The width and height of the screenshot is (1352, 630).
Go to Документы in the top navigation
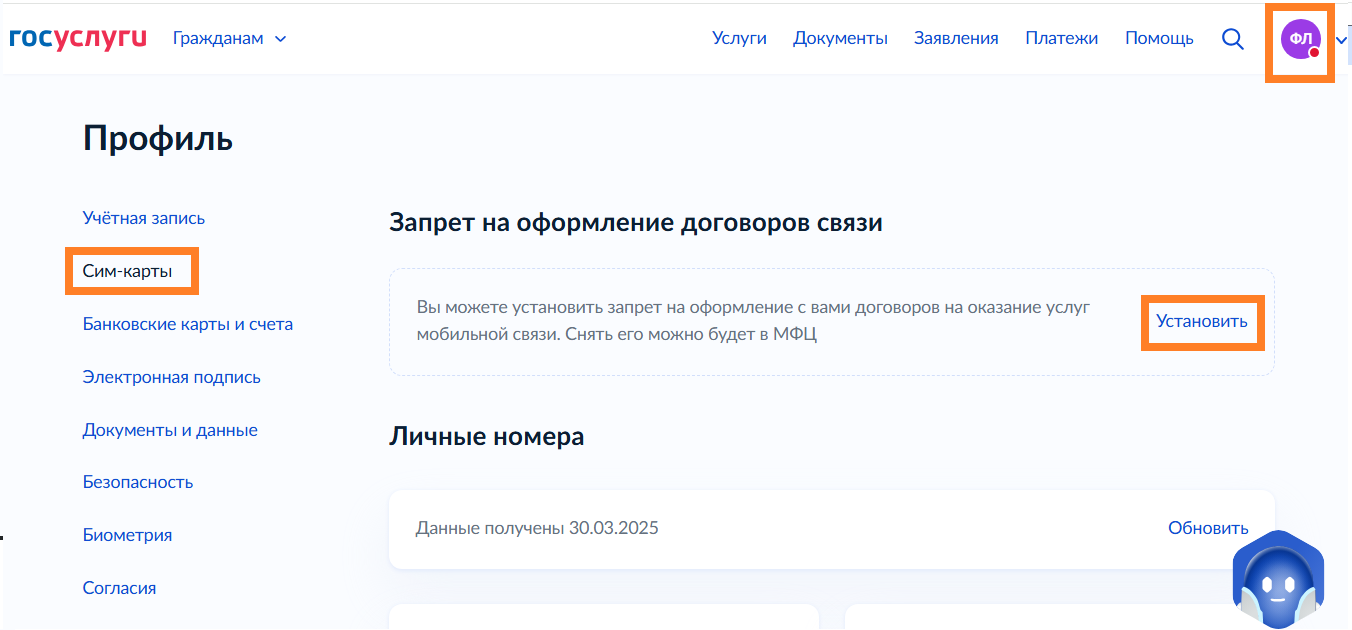(840, 38)
